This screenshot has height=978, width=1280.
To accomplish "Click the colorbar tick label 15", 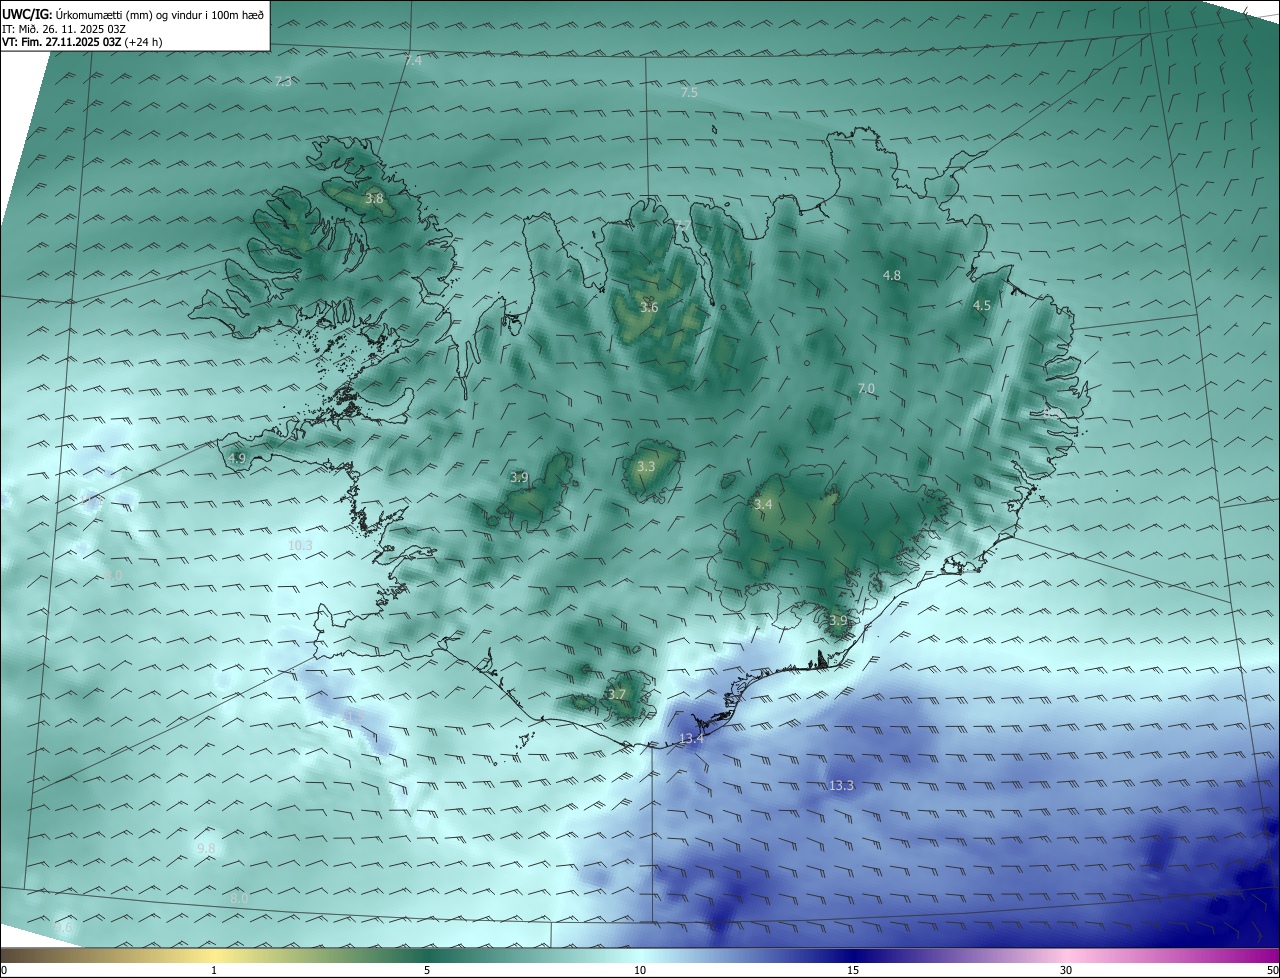I will [853, 970].
